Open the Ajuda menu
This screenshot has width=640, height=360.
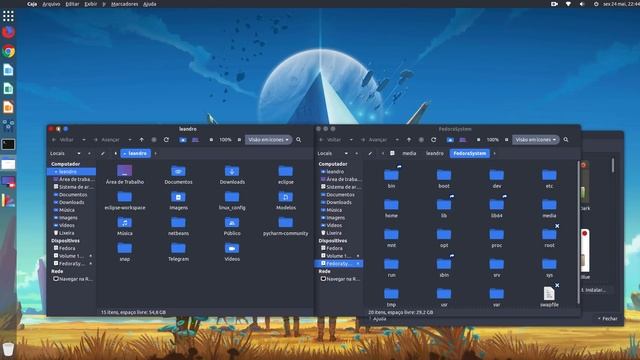pyautogui.click(x=150, y=4)
